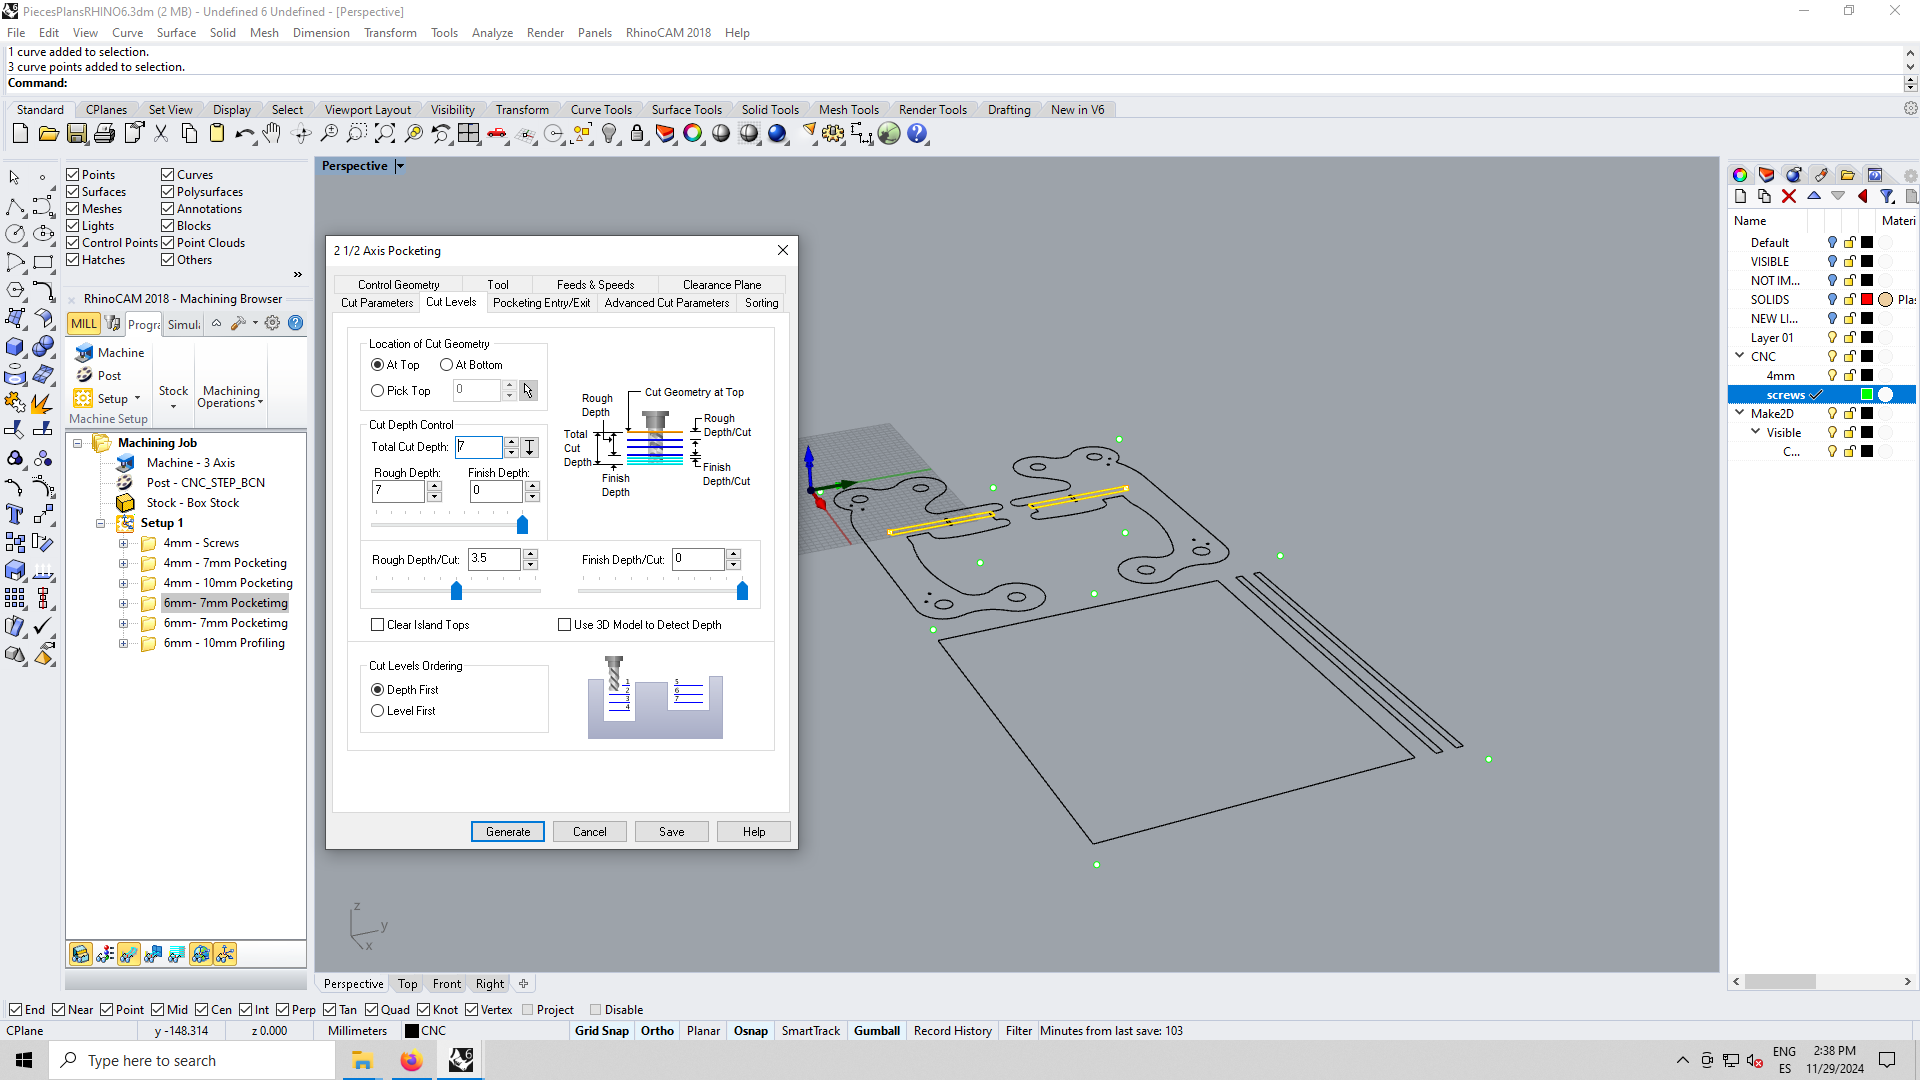Viewport: 1920px width, 1080px height.
Task: Switch to Pocketing Entry/Exit tab
Action: (542, 303)
